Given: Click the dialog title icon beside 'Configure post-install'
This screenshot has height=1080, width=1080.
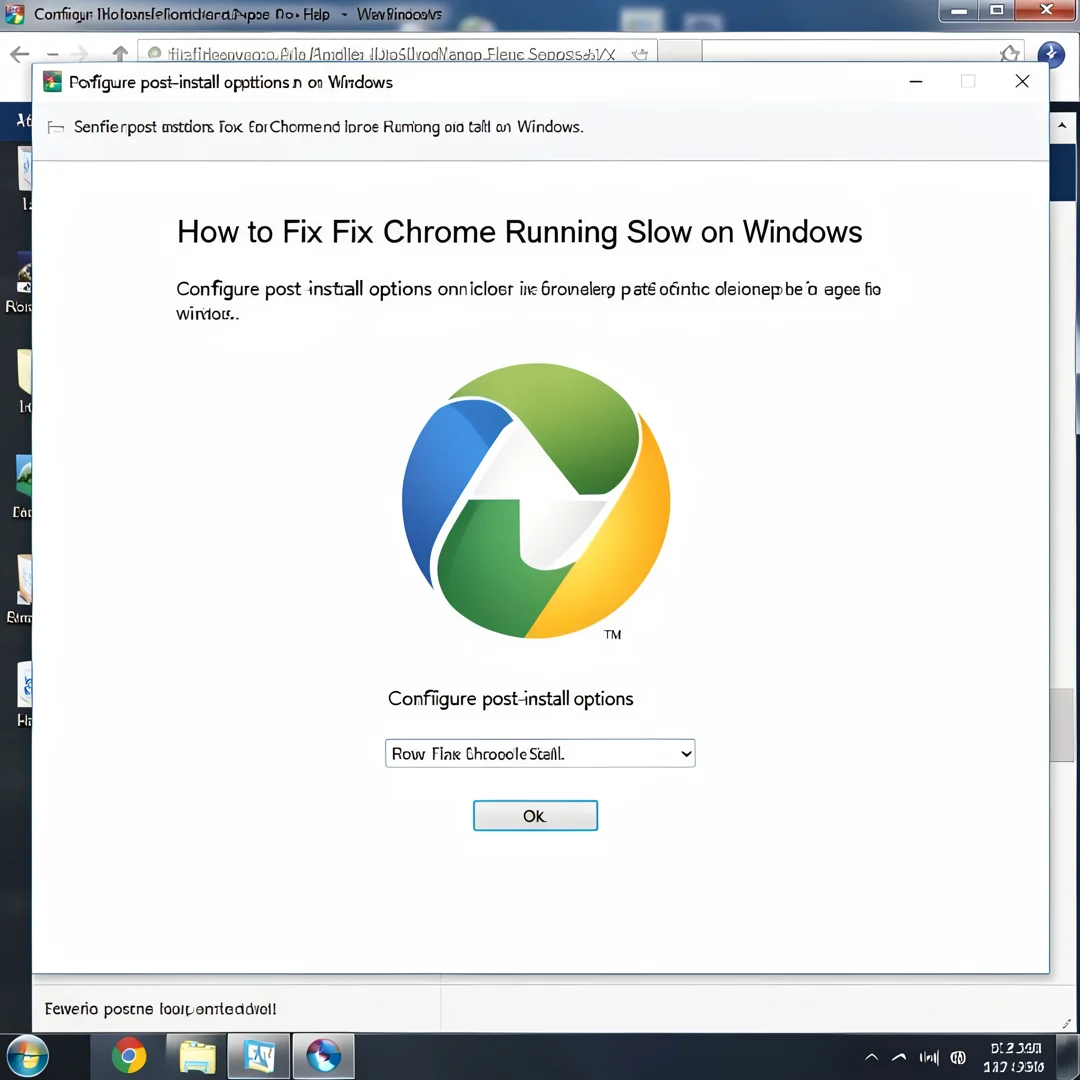Looking at the screenshot, I should (x=52, y=82).
